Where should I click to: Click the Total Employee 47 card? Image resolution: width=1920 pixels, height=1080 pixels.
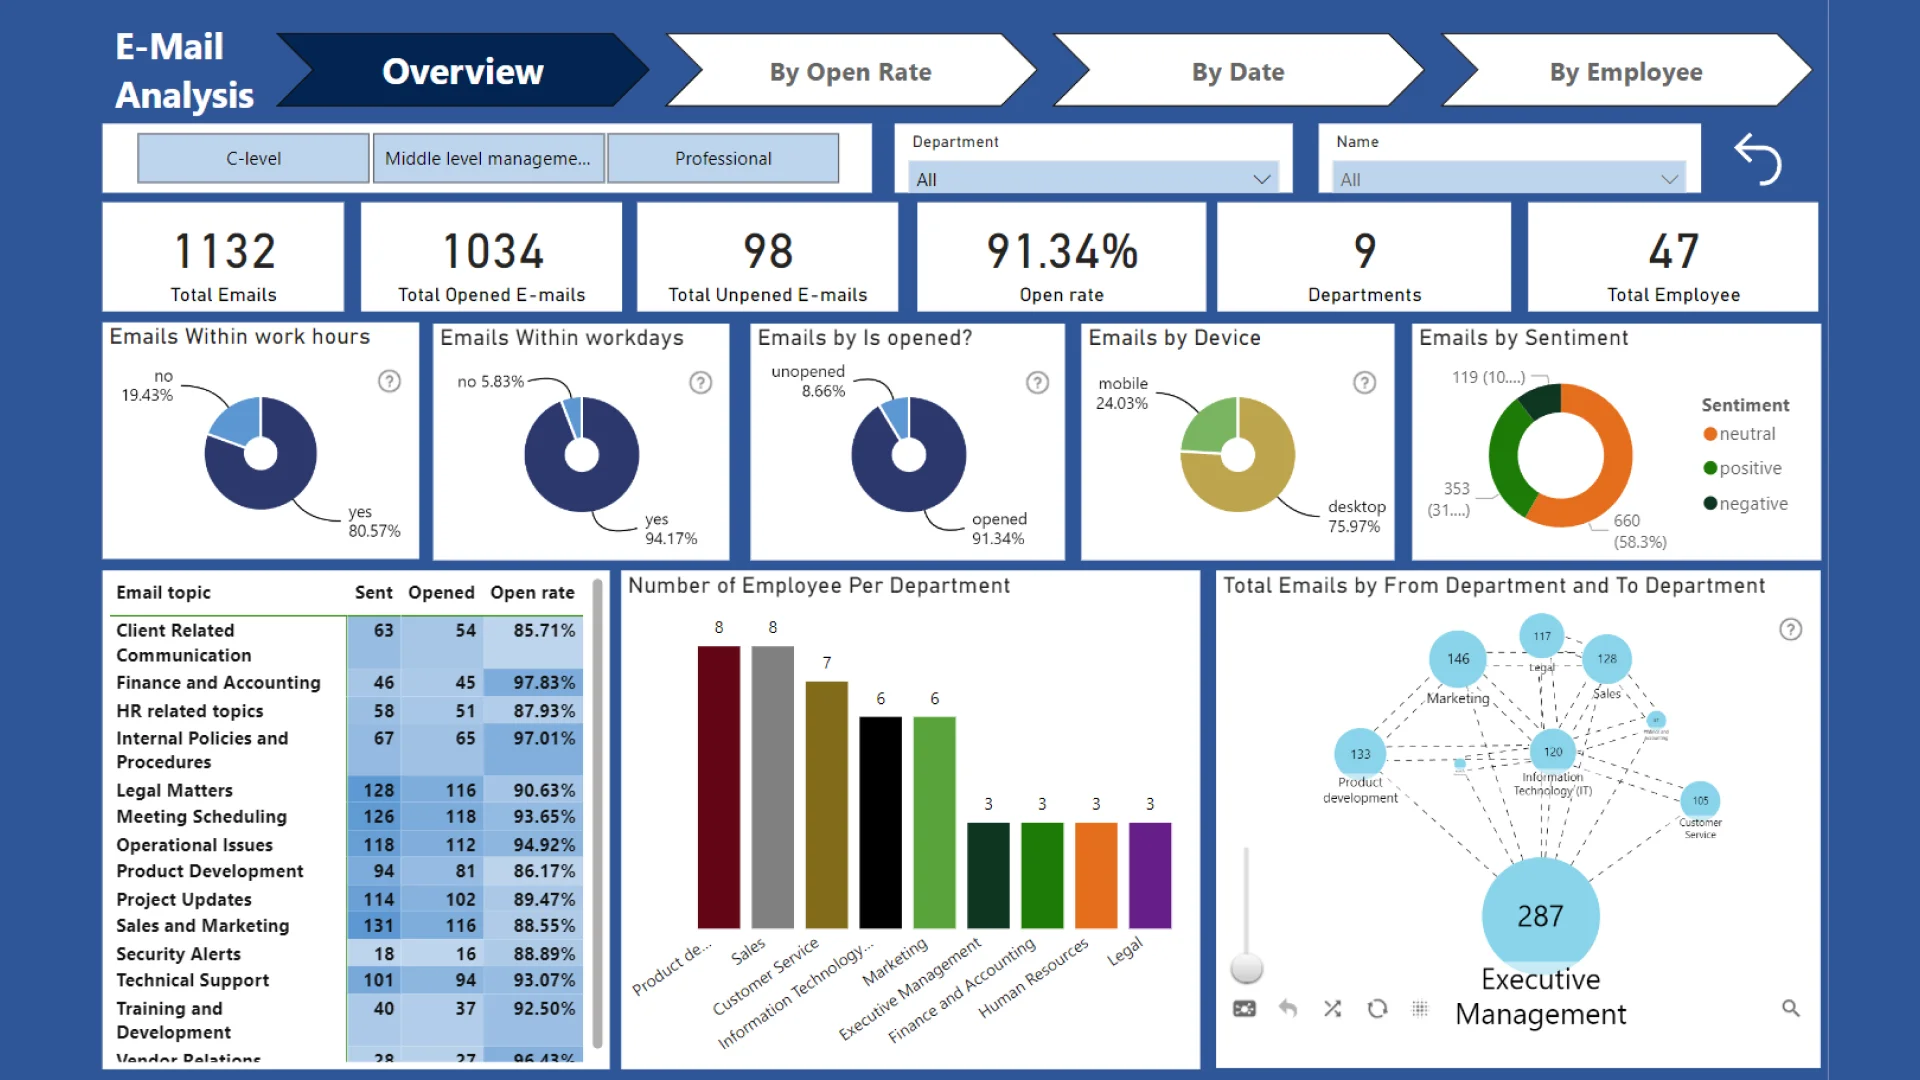(x=1673, y=257)
